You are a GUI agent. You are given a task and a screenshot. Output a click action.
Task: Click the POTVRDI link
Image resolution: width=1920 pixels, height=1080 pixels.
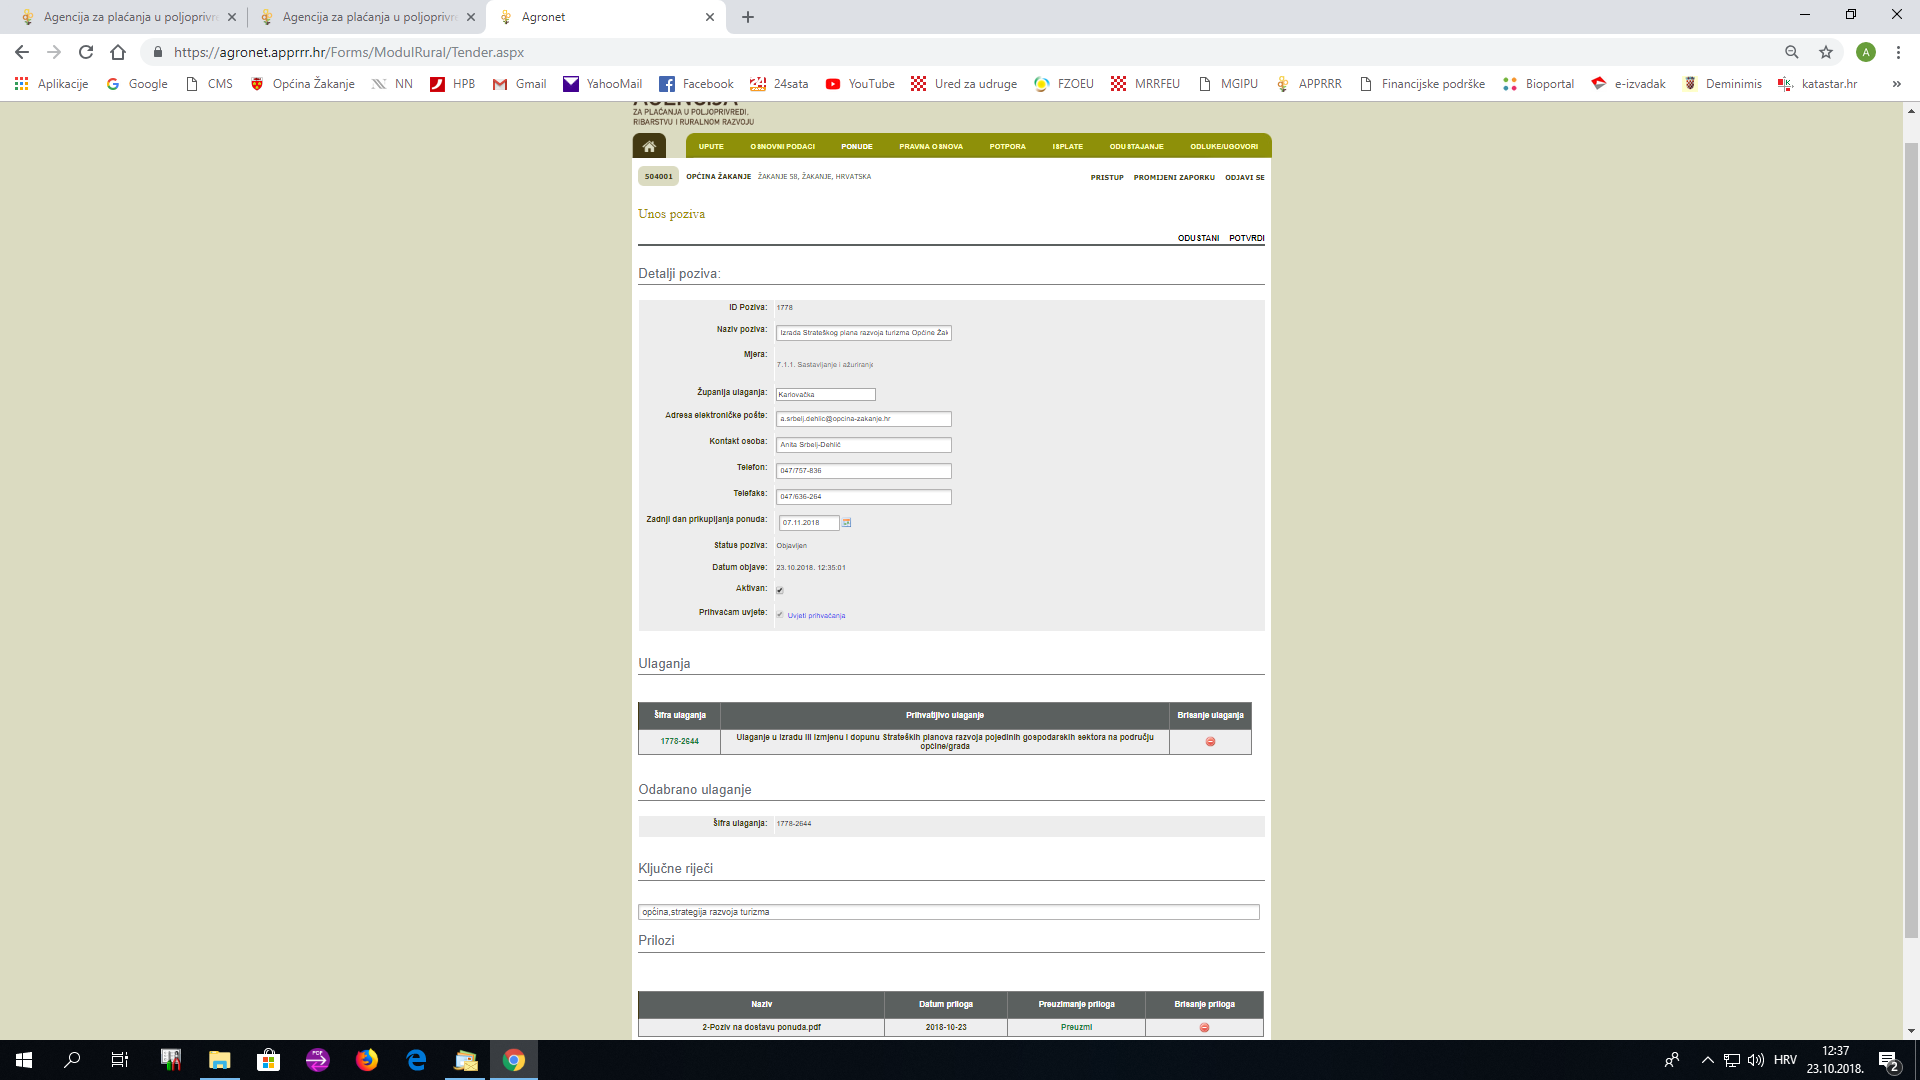click(x=1246, y=238)
